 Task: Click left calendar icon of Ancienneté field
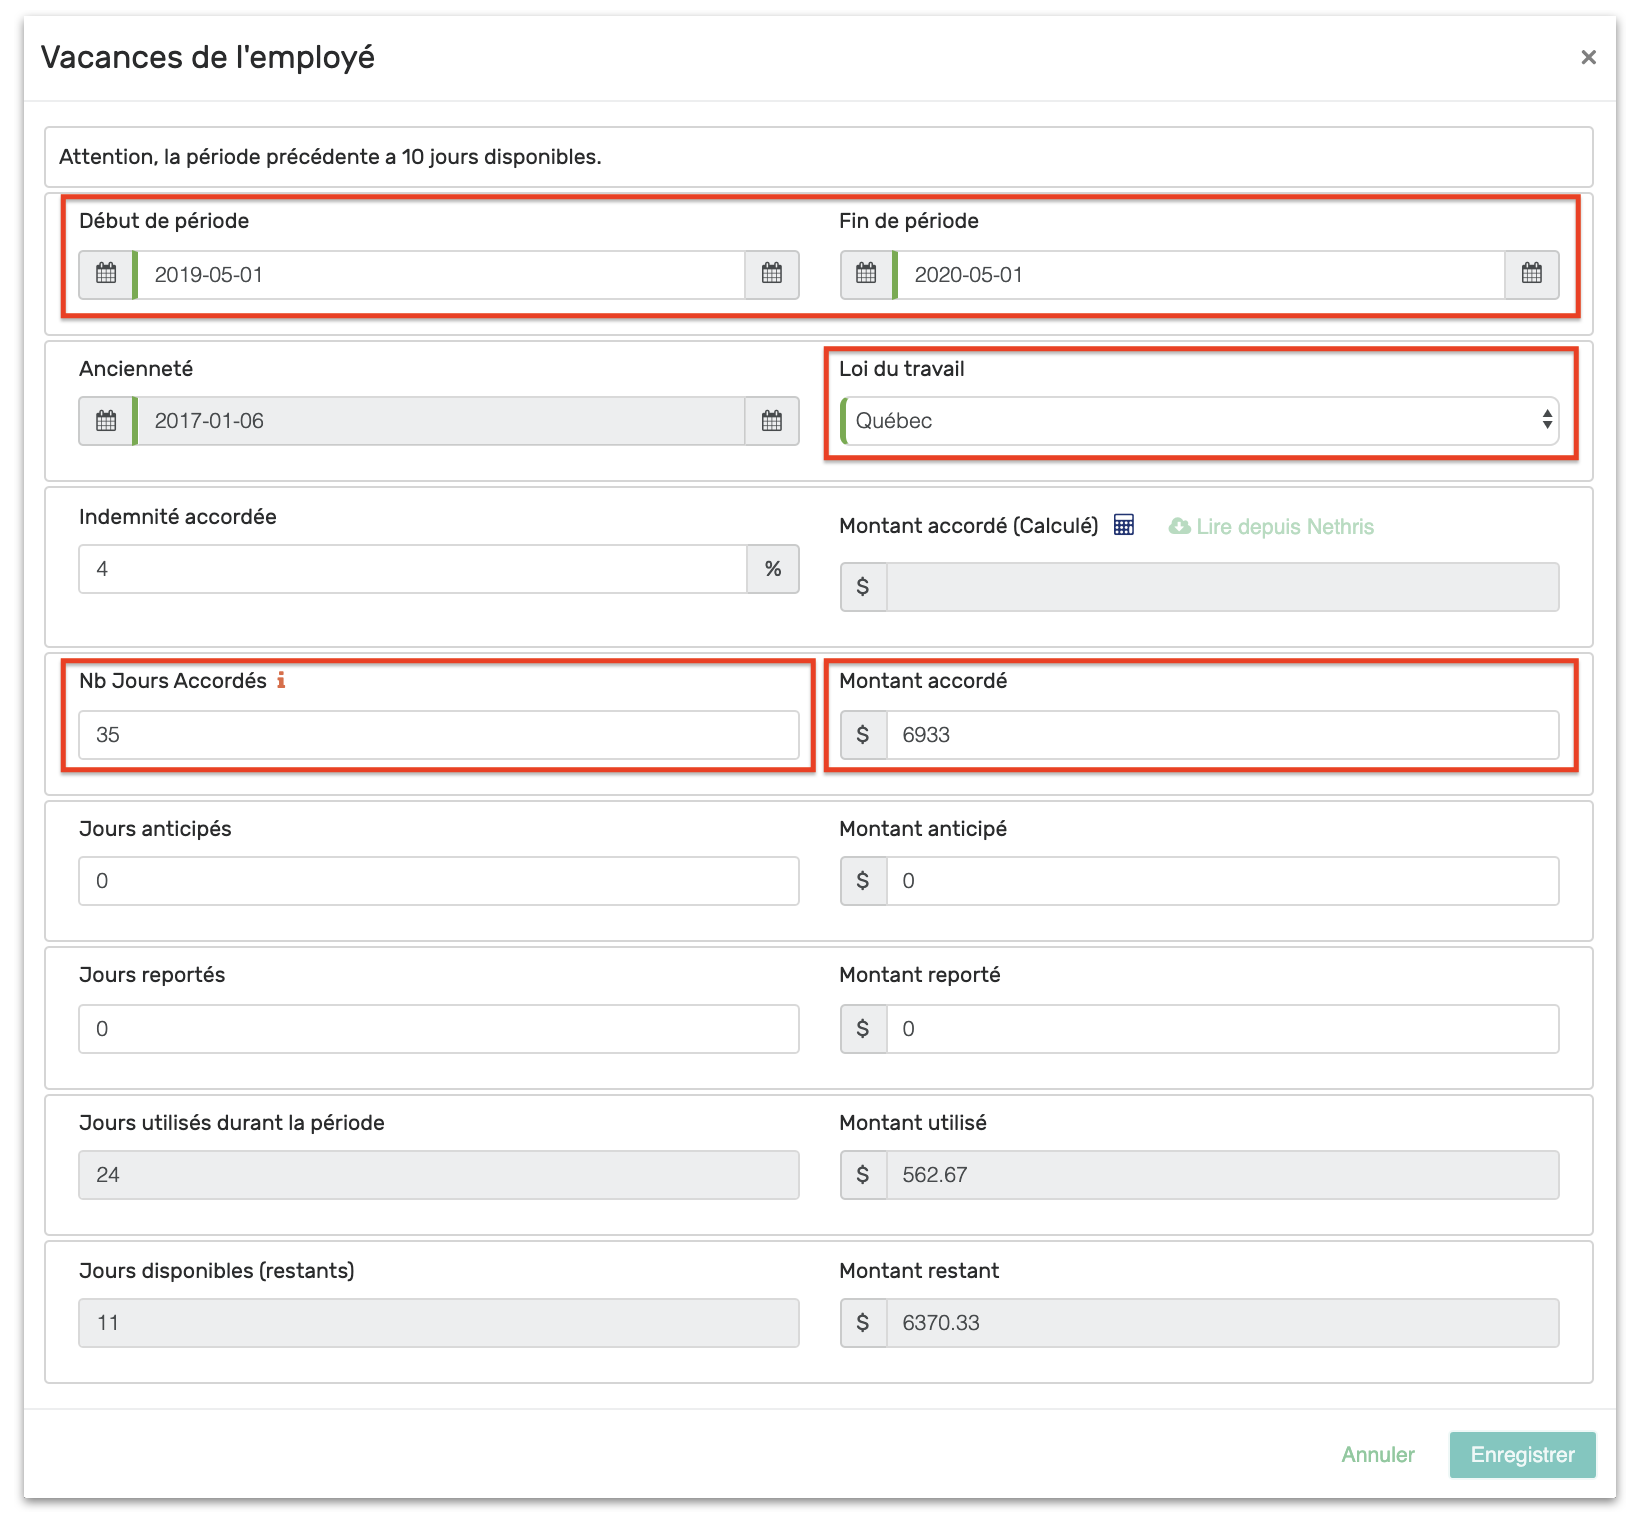click(106, 421)
